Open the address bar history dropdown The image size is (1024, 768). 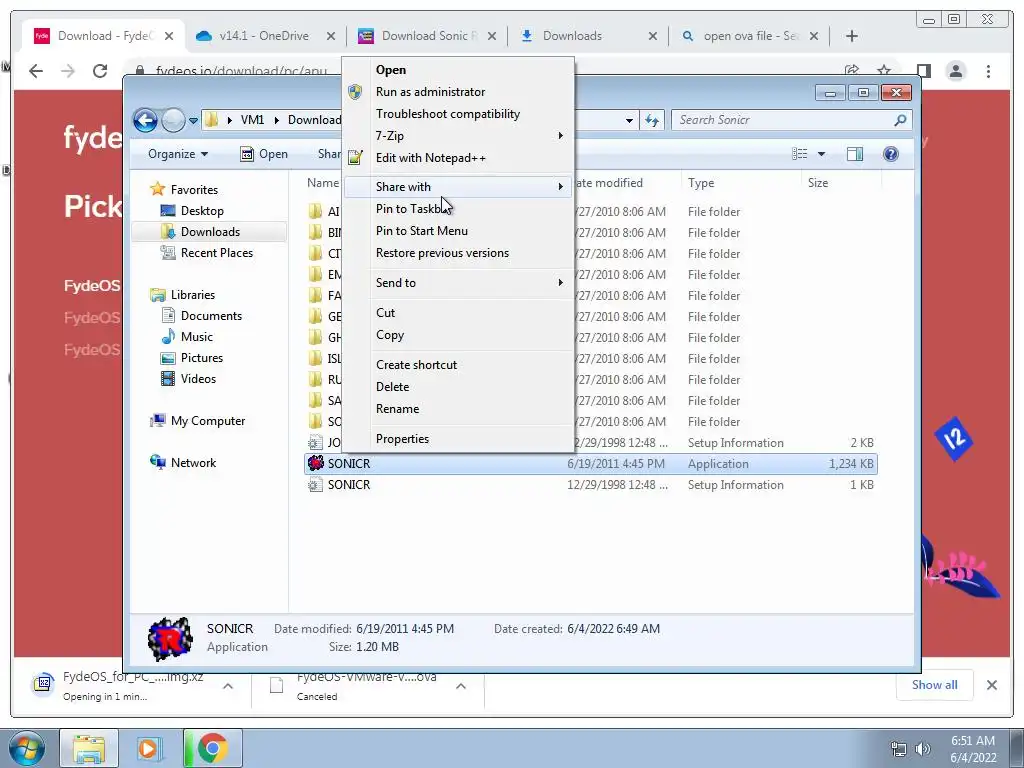coord(629,120)
